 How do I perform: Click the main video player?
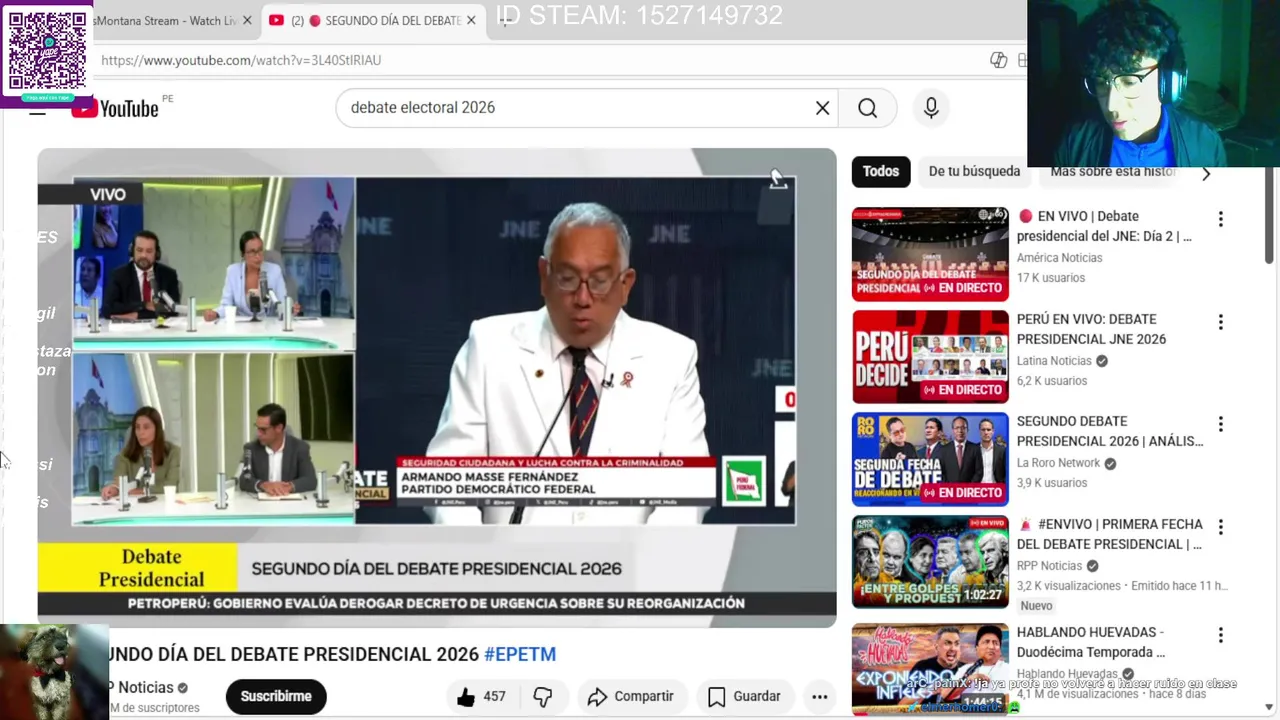point(437,388)
